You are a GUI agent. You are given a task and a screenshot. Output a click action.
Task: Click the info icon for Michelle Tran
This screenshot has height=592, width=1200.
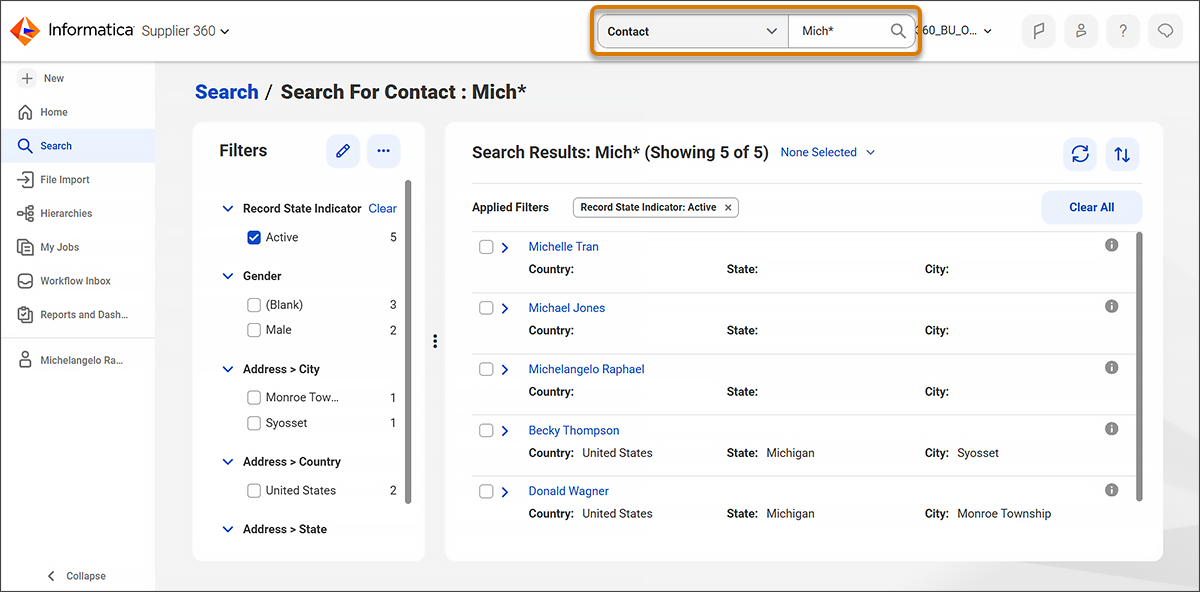[1111, 245]
